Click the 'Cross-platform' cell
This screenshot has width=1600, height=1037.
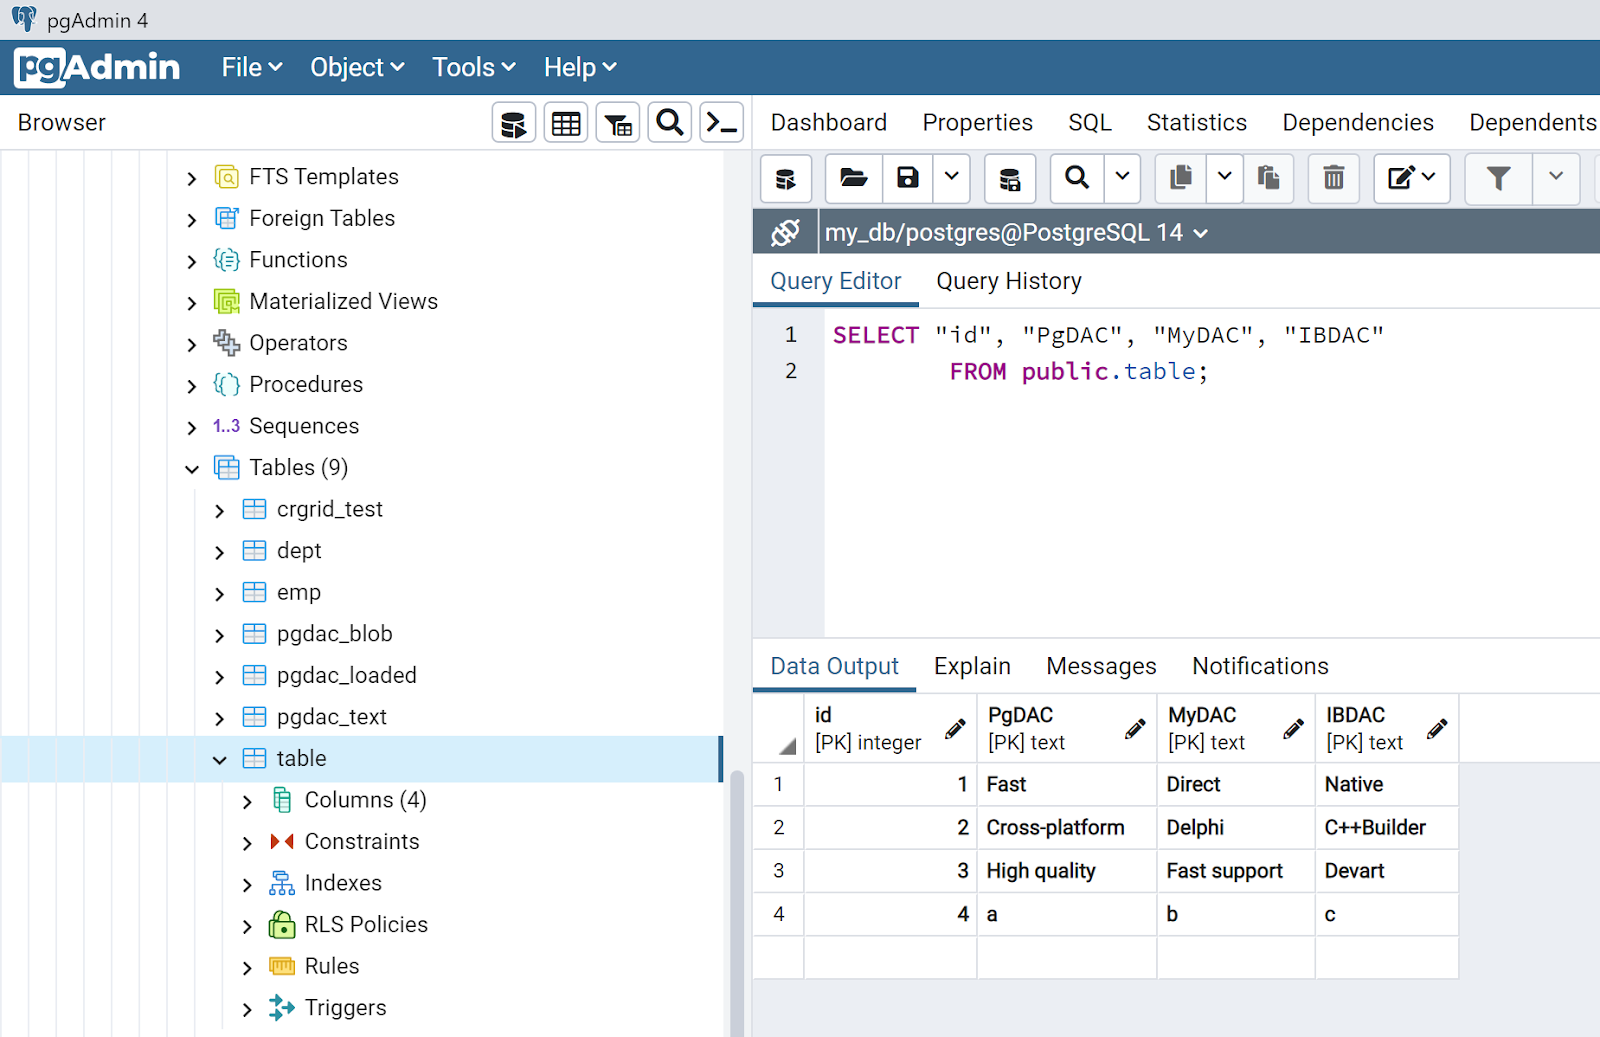coord(1067,828)
